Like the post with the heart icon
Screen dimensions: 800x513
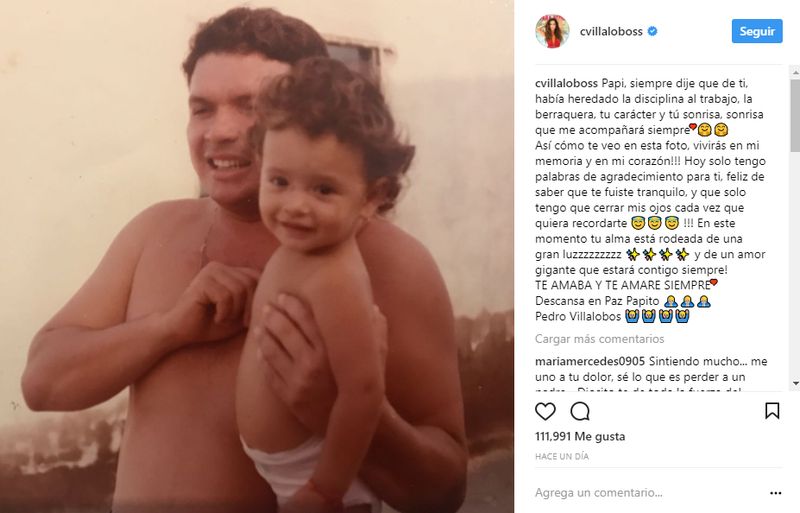(x=545, y=411)
